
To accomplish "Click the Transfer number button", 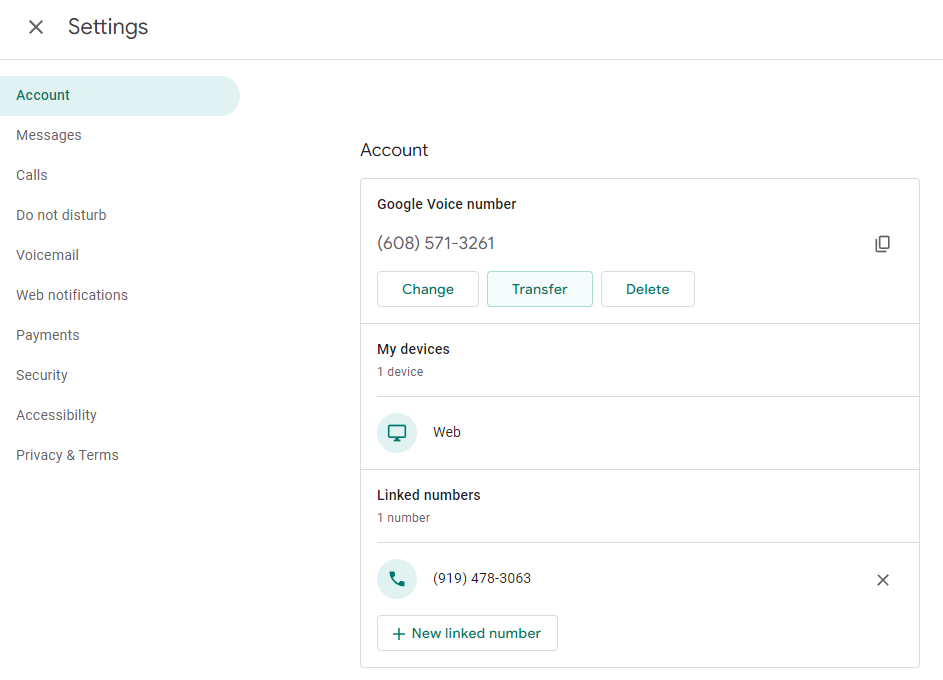I will tap(539, 289).
